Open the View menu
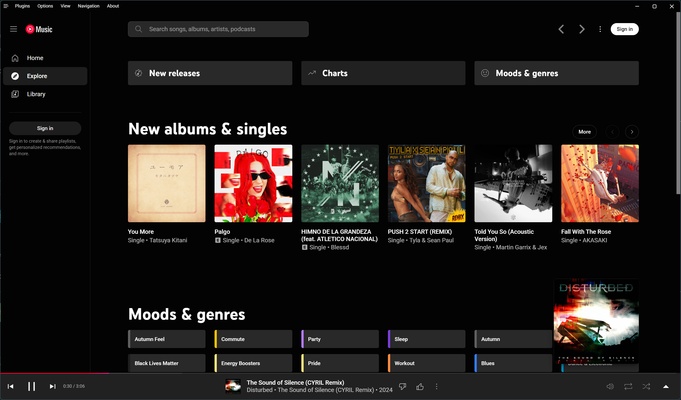 (65, 6)
